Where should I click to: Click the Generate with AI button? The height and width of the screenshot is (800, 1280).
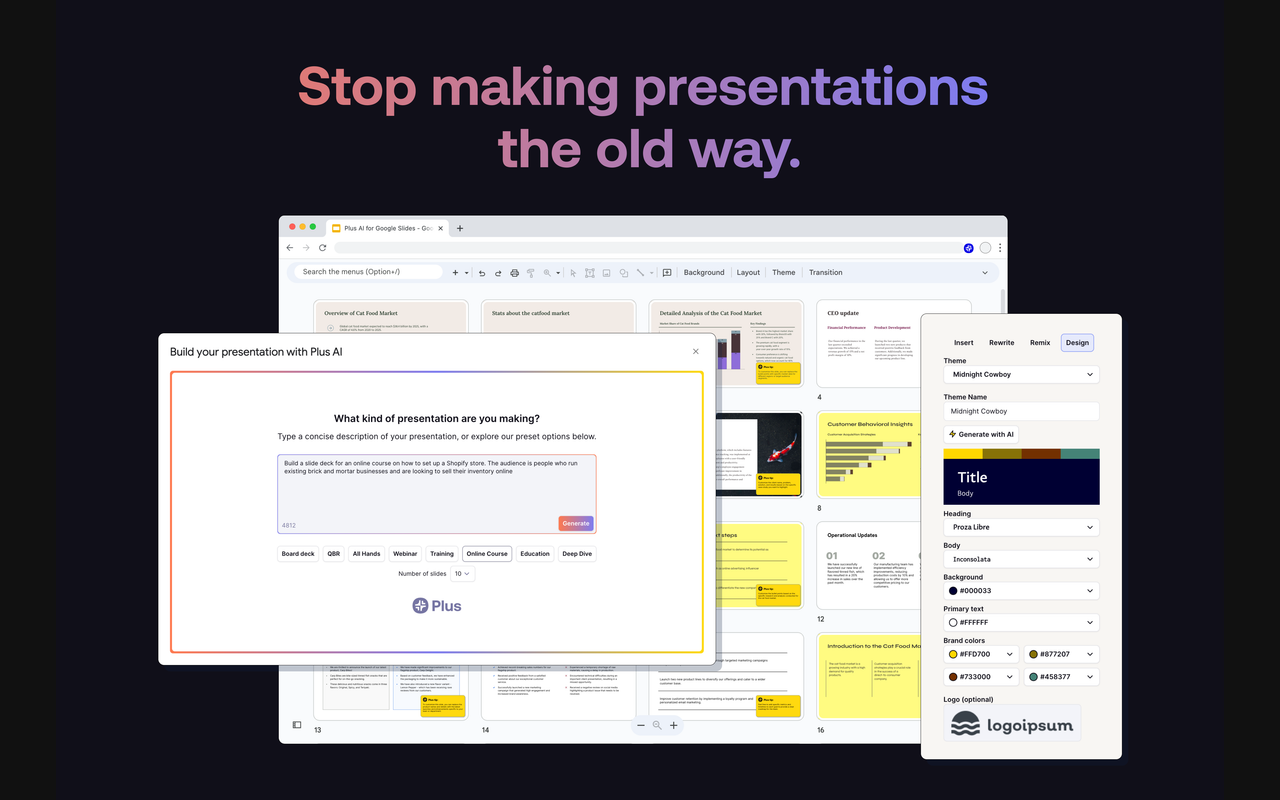coord(981,434)
